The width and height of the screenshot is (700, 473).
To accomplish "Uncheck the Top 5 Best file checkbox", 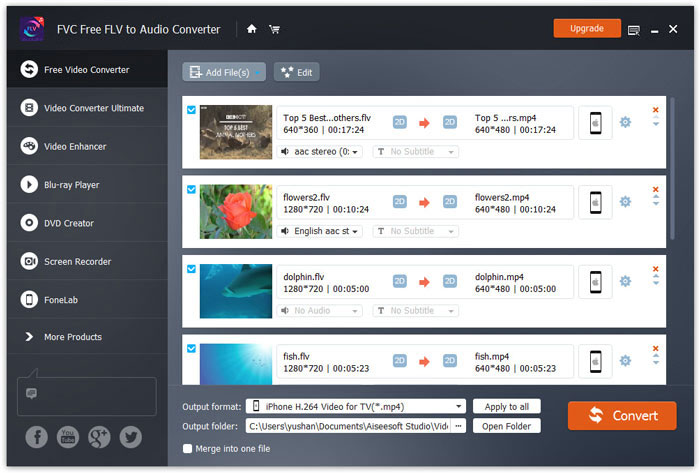I will 191,110.
